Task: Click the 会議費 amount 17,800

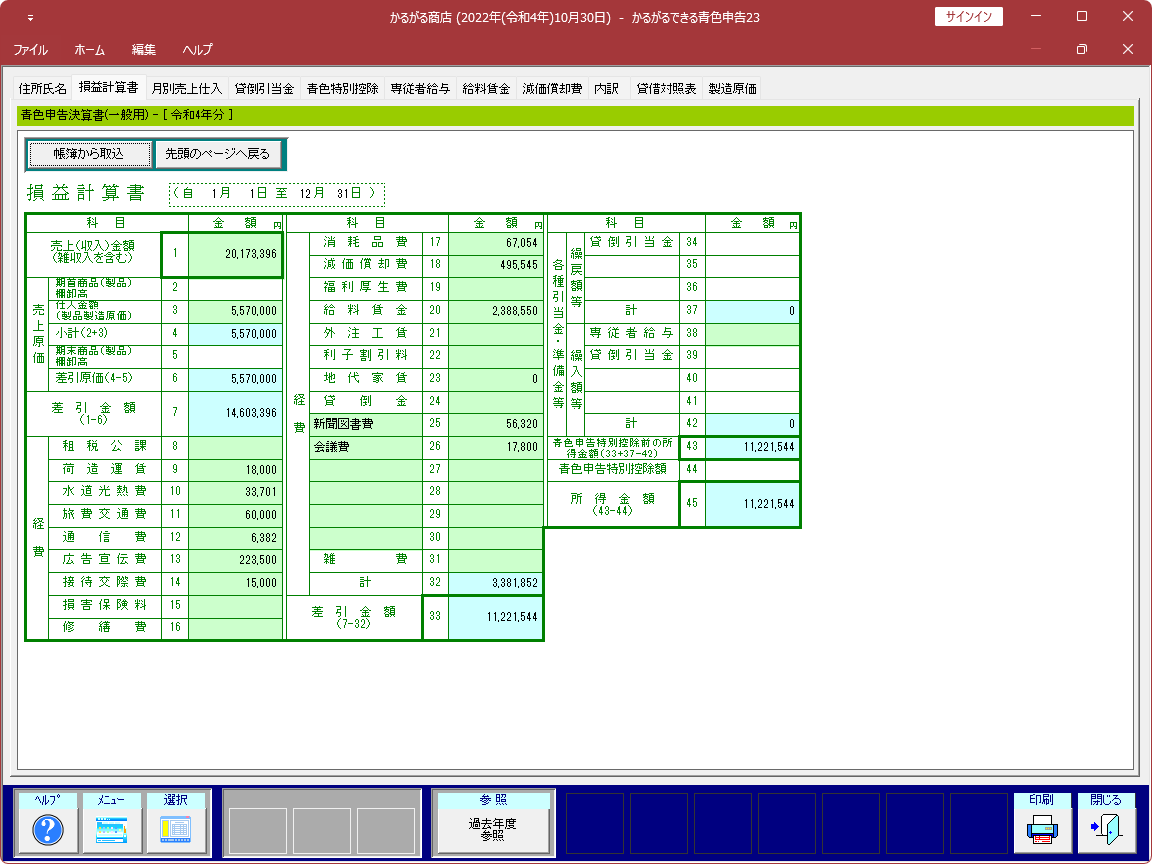Action: 496,447
